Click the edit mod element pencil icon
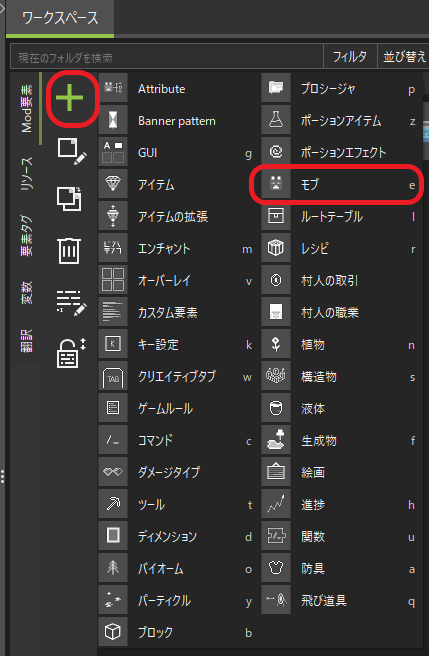 (x=72, y=151)
